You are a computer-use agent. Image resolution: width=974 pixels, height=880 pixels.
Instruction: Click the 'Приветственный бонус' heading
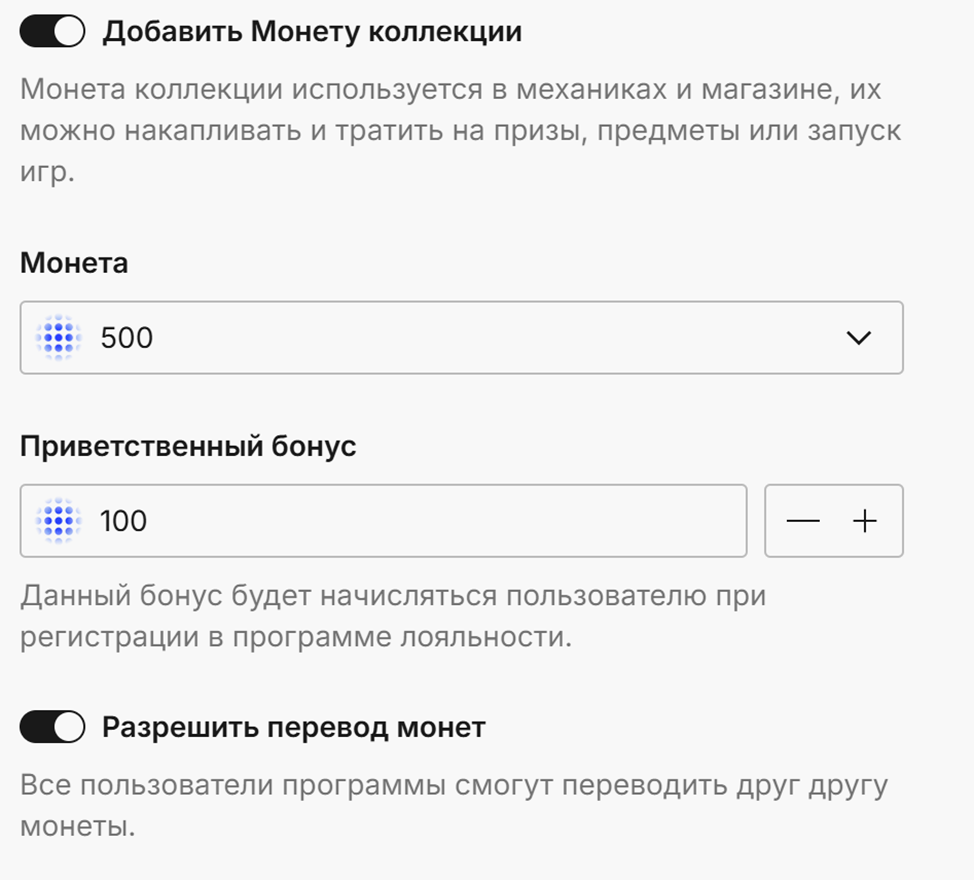click(188, 447)
